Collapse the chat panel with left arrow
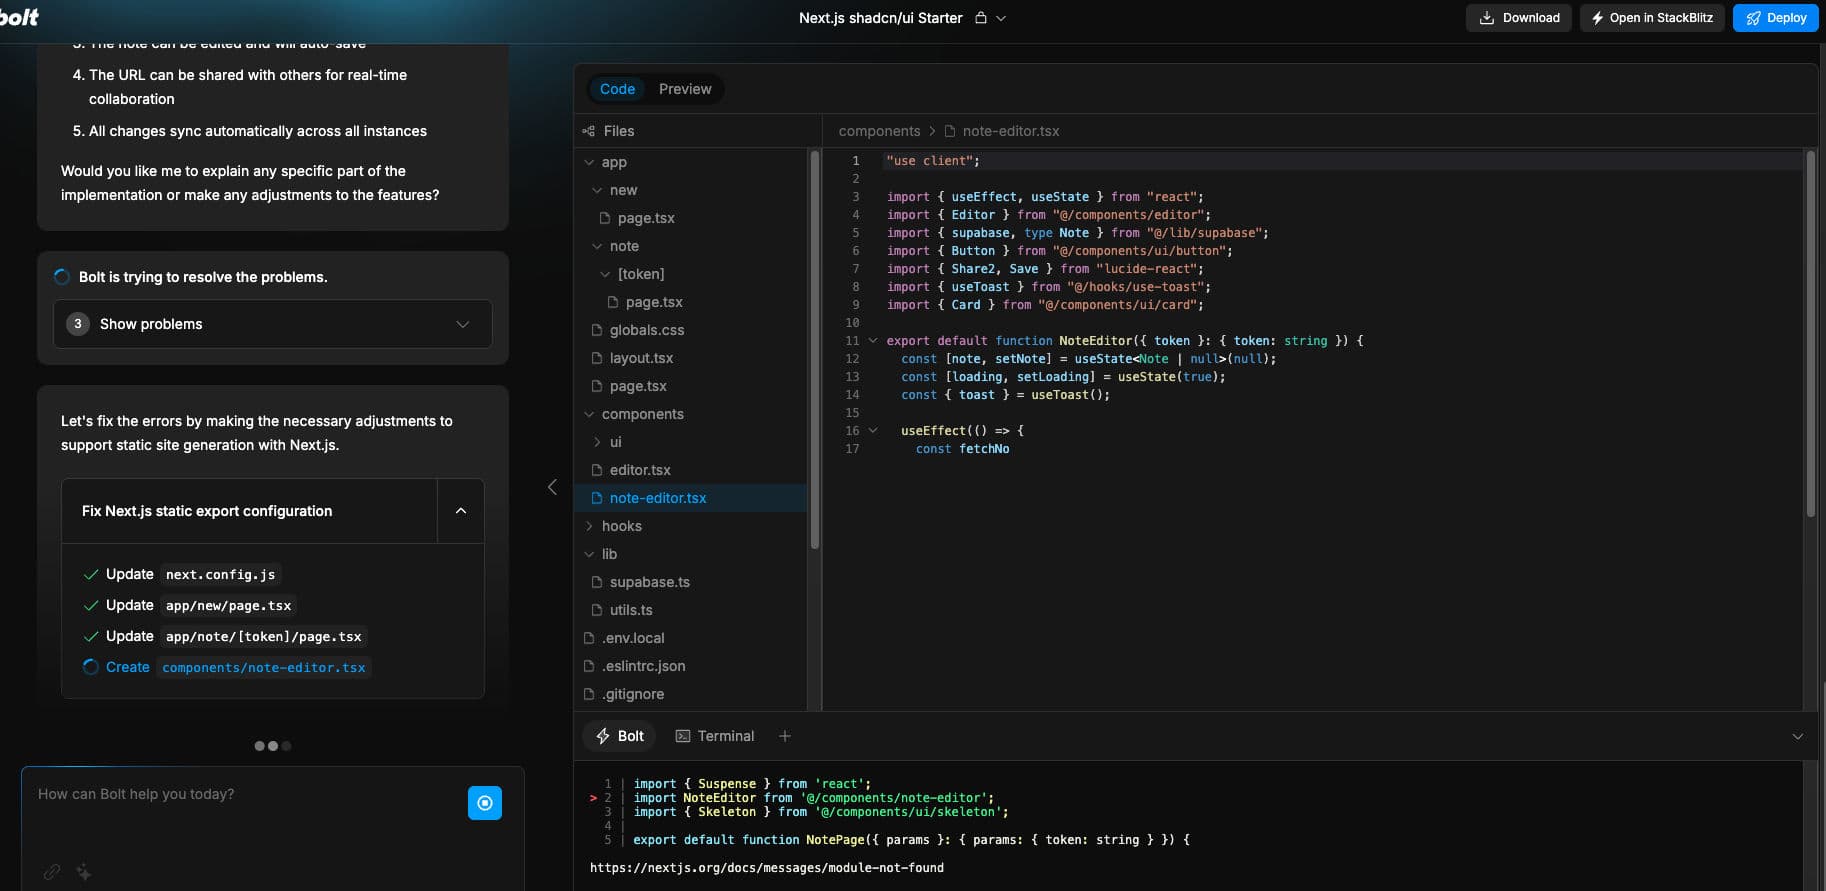This screenshot has height=891, width=1826. tap(552, 487)
